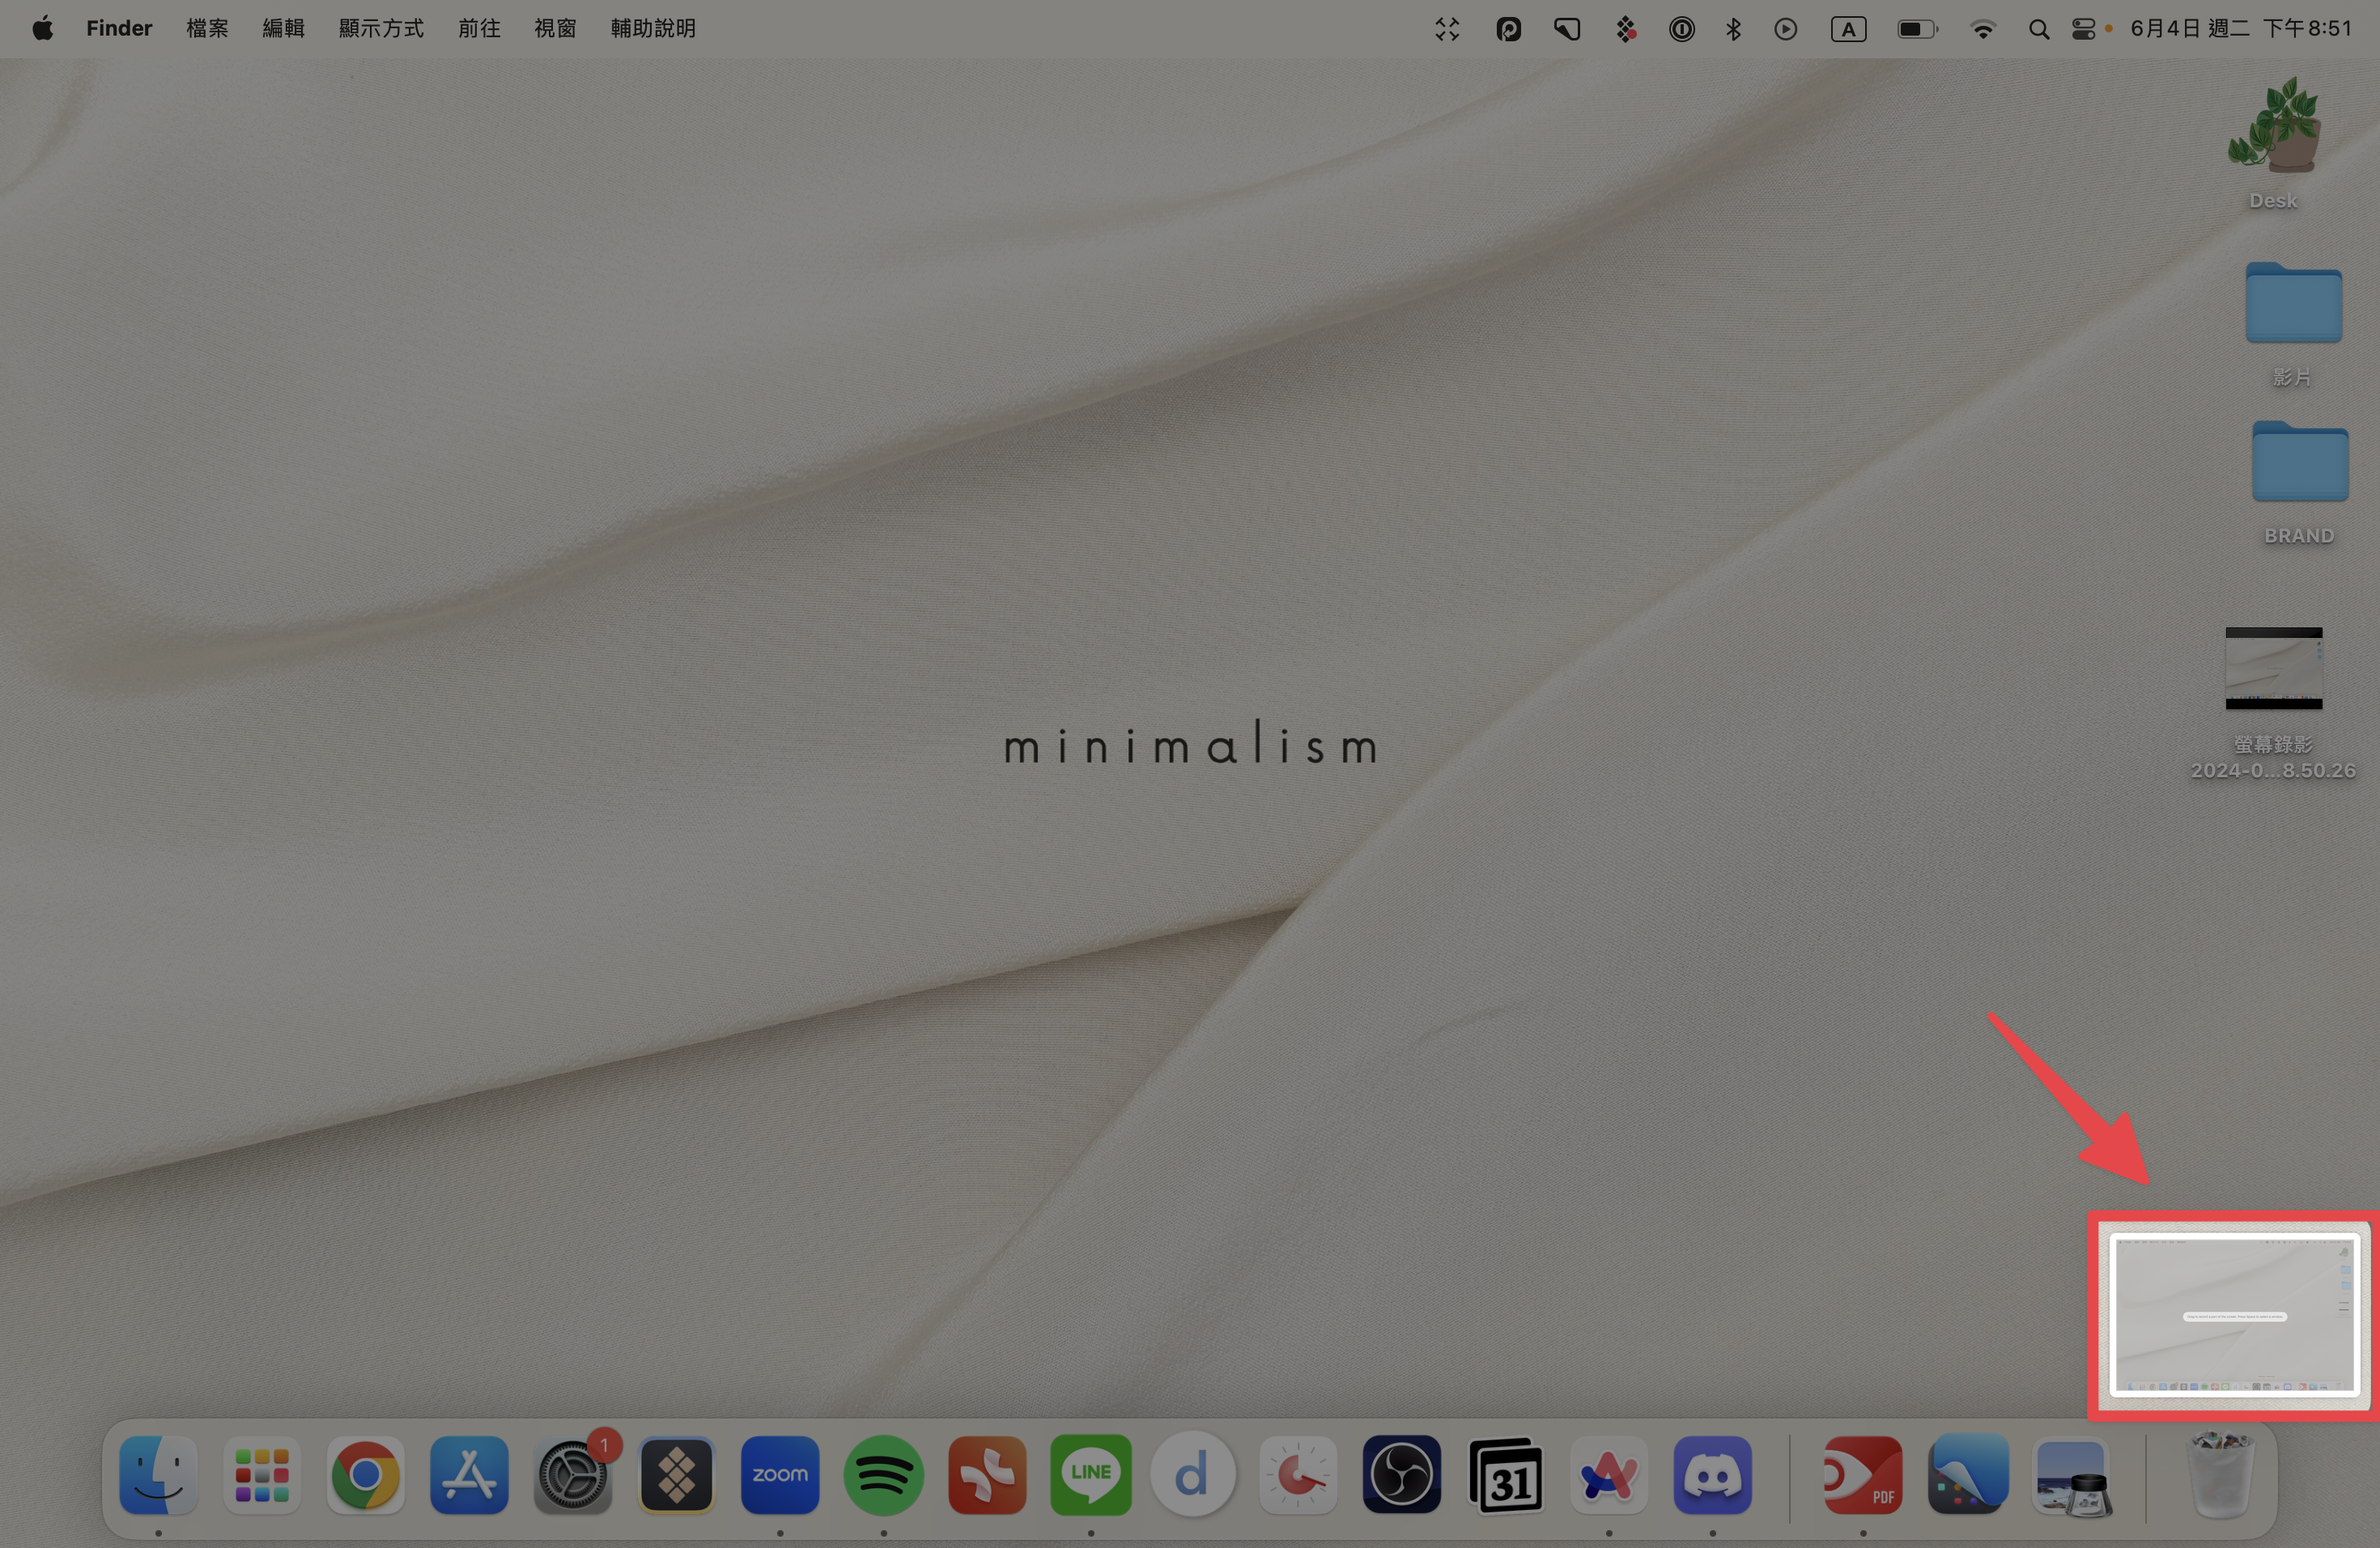The width and height of the screenshot is (2380, 1548).
Task: Open the ink bottle Preview-style app in Dock
Action: point(2073,1476)
